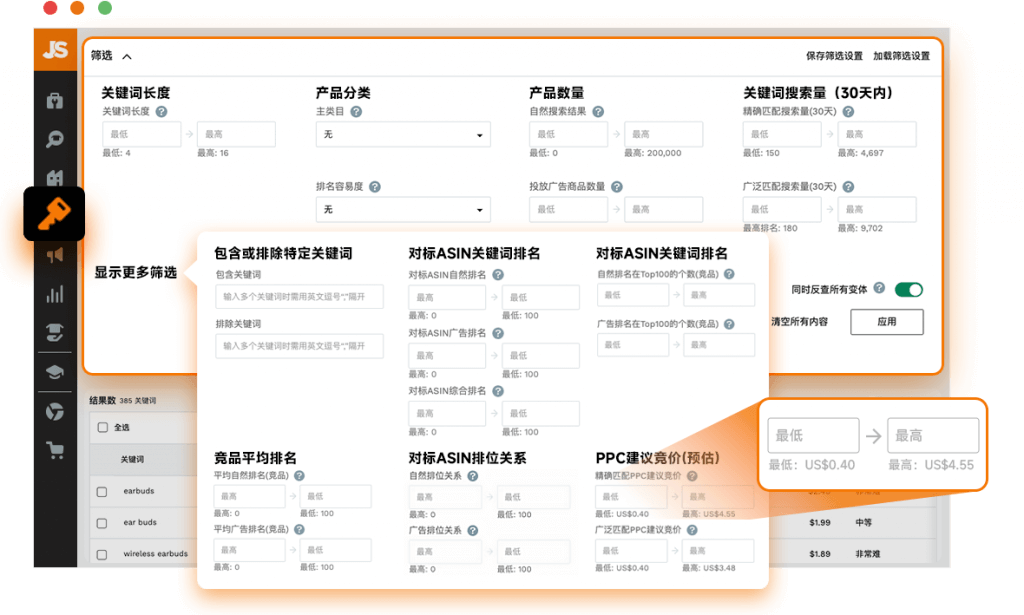Open the 排名容易度 dropdown
1024x615 pixels.
pos(403,210)
